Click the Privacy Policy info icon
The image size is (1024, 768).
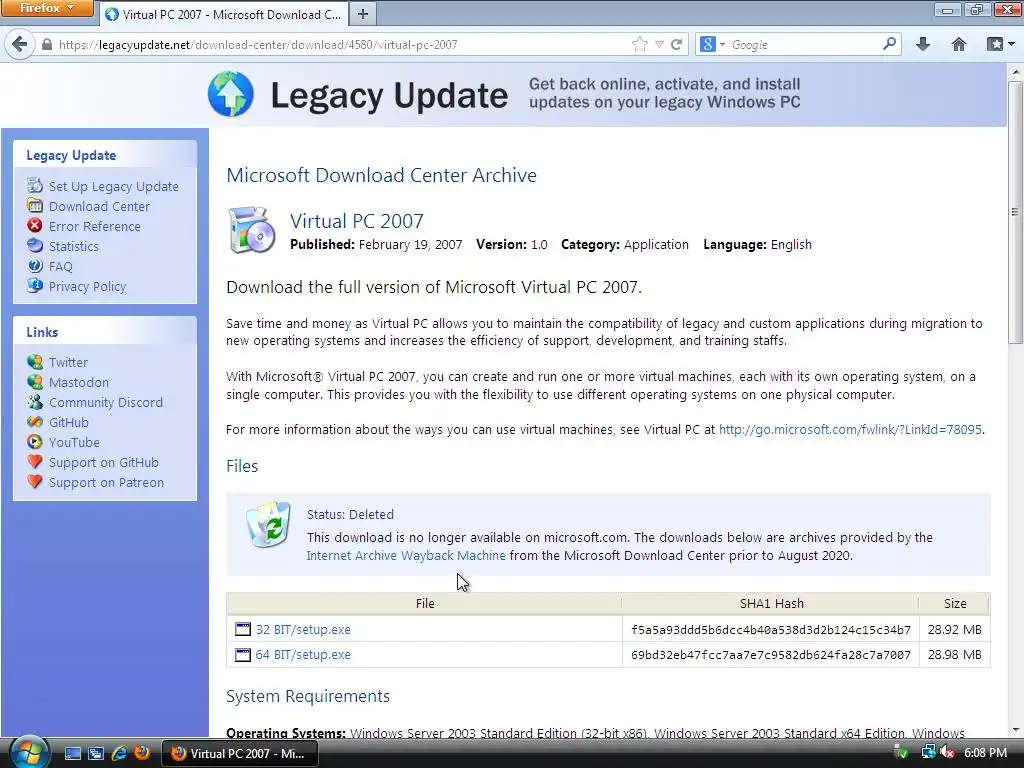pos(35,285)
